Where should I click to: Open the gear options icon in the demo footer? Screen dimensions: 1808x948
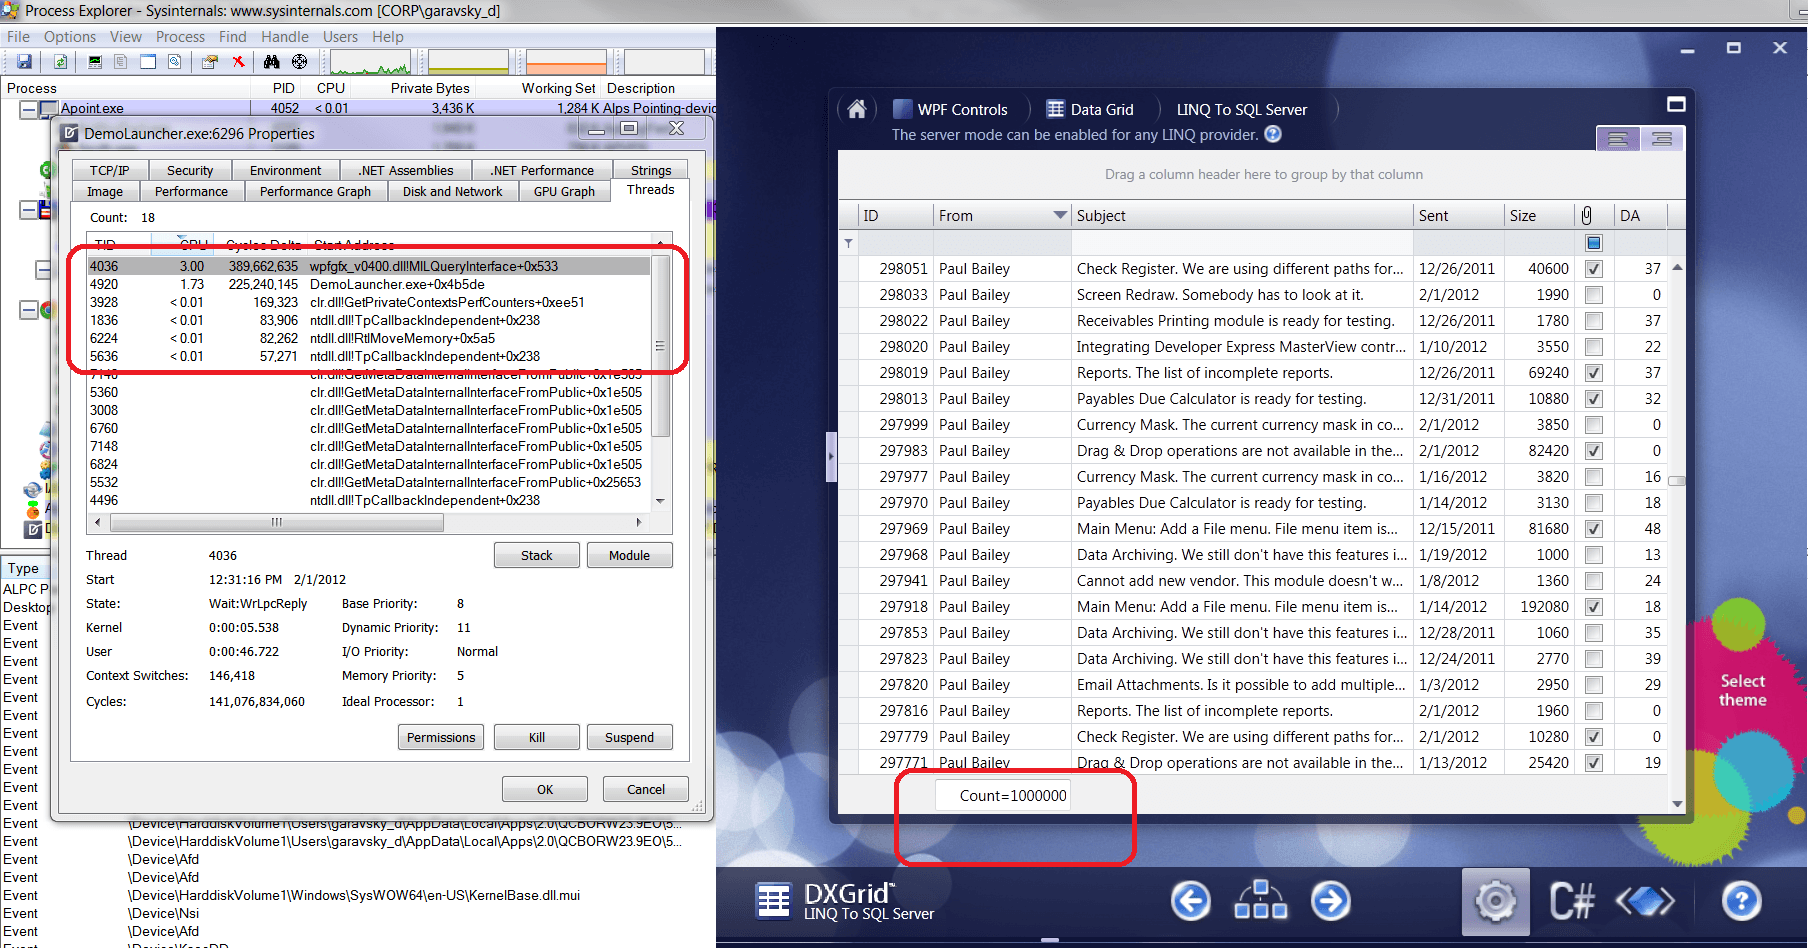tap(1496, 901)
